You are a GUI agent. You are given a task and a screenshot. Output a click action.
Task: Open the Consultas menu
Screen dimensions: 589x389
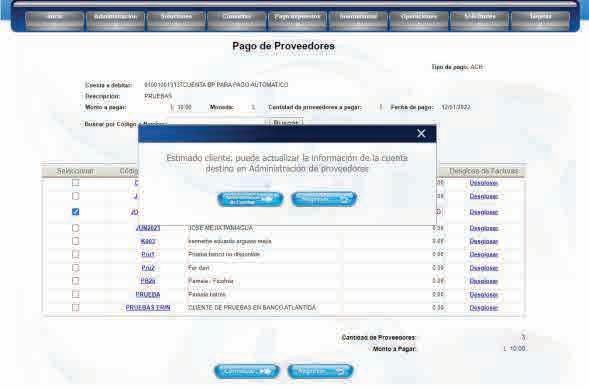[237, 20]
